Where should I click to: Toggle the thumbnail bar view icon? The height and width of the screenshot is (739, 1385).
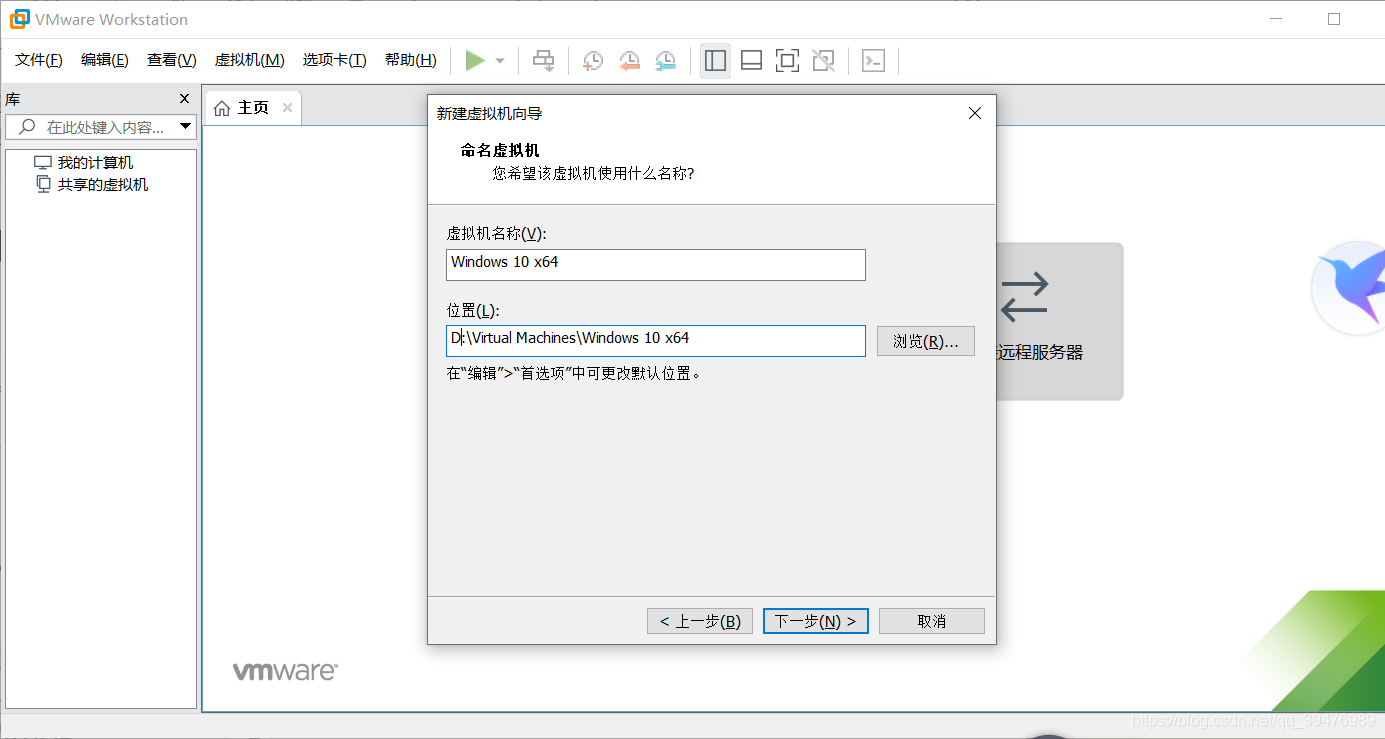click(751, 61)
